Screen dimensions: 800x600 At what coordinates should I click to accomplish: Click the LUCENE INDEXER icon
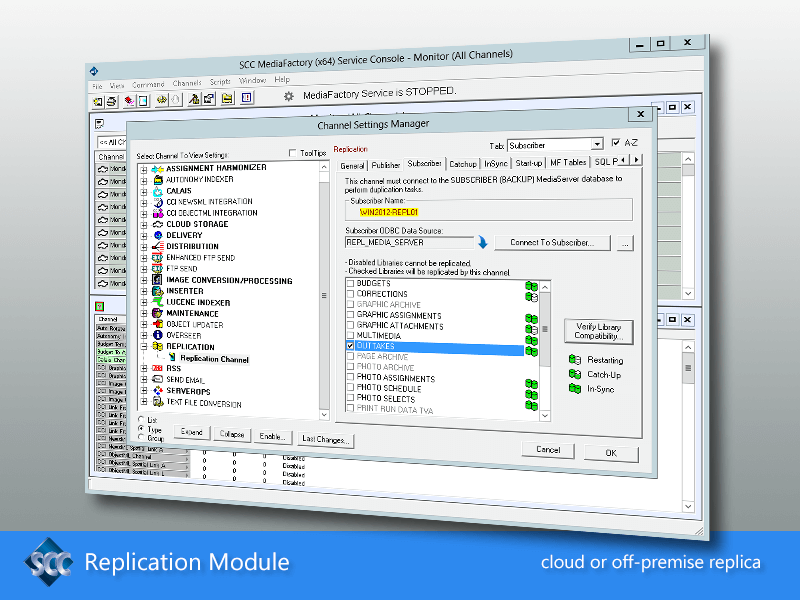pyautogui.click(x=157, y=302)
